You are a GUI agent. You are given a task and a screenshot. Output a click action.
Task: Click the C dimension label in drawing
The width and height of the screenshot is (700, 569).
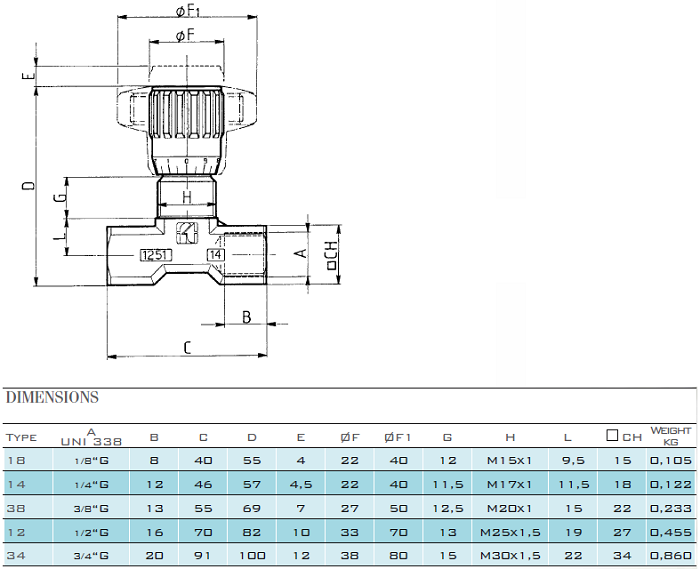pyautogui.click(x=188, y=348)
